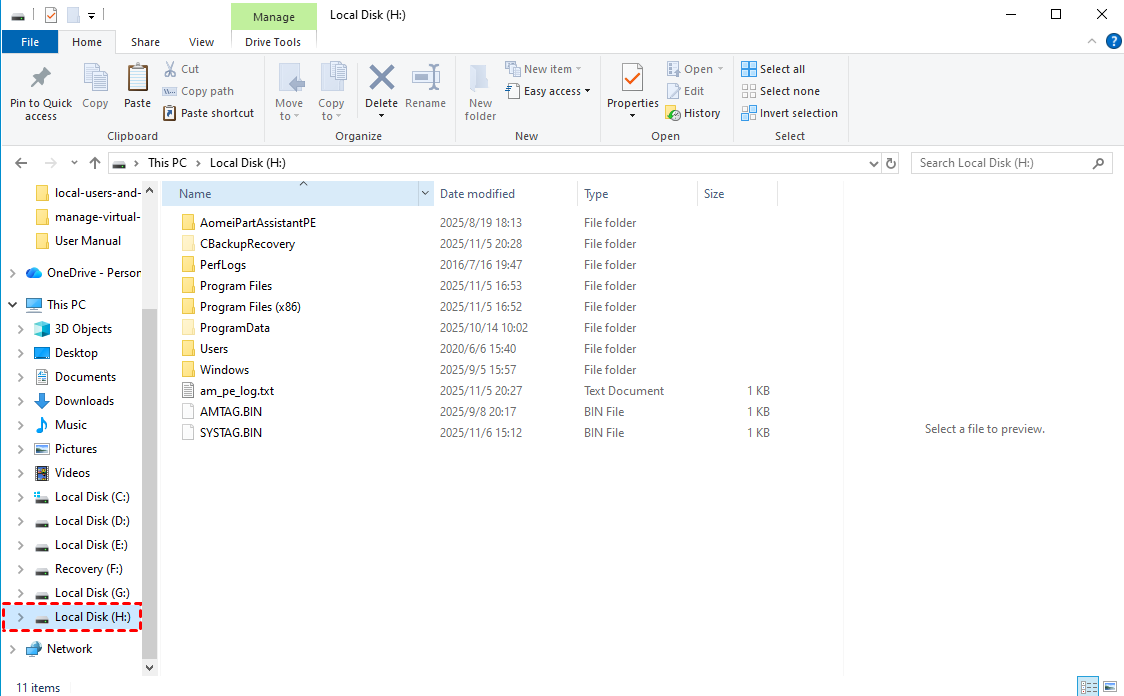The height and width of the screenshot is (696, 1124).
Task: Select the am_pe_log.txt file
Action: [236, 391]
